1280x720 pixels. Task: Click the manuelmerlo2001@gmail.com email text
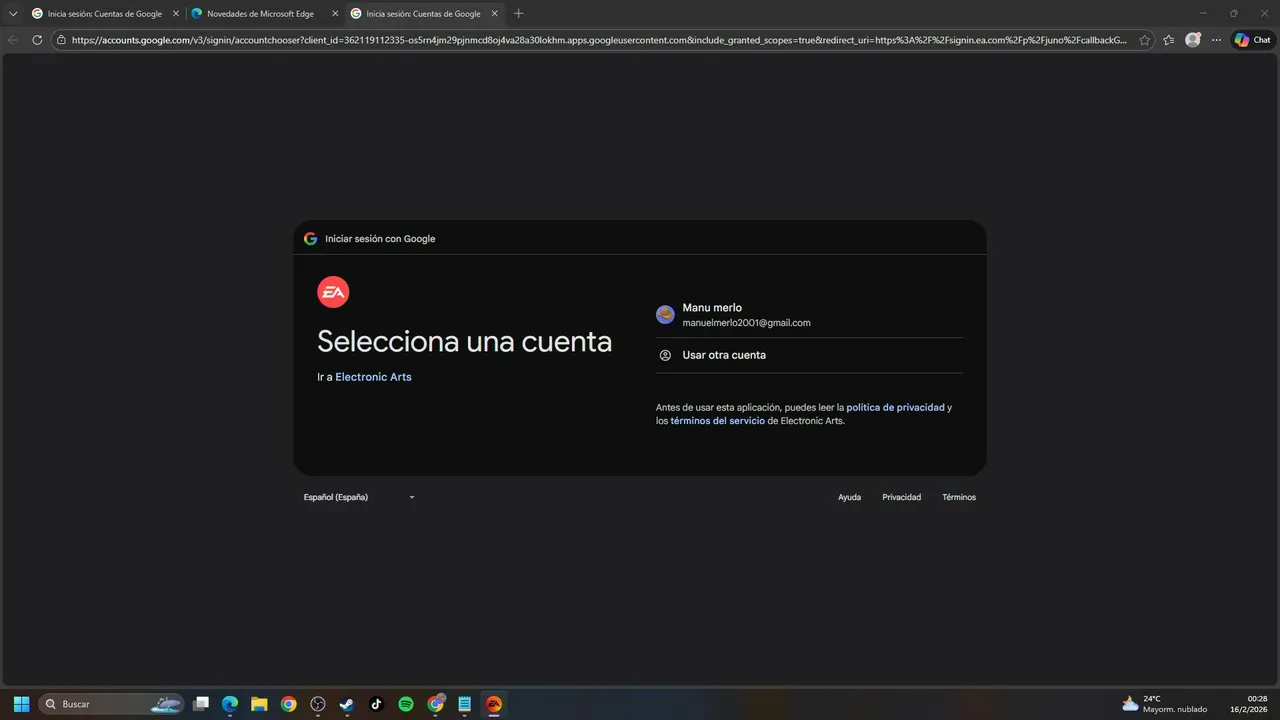coord(746,323)
